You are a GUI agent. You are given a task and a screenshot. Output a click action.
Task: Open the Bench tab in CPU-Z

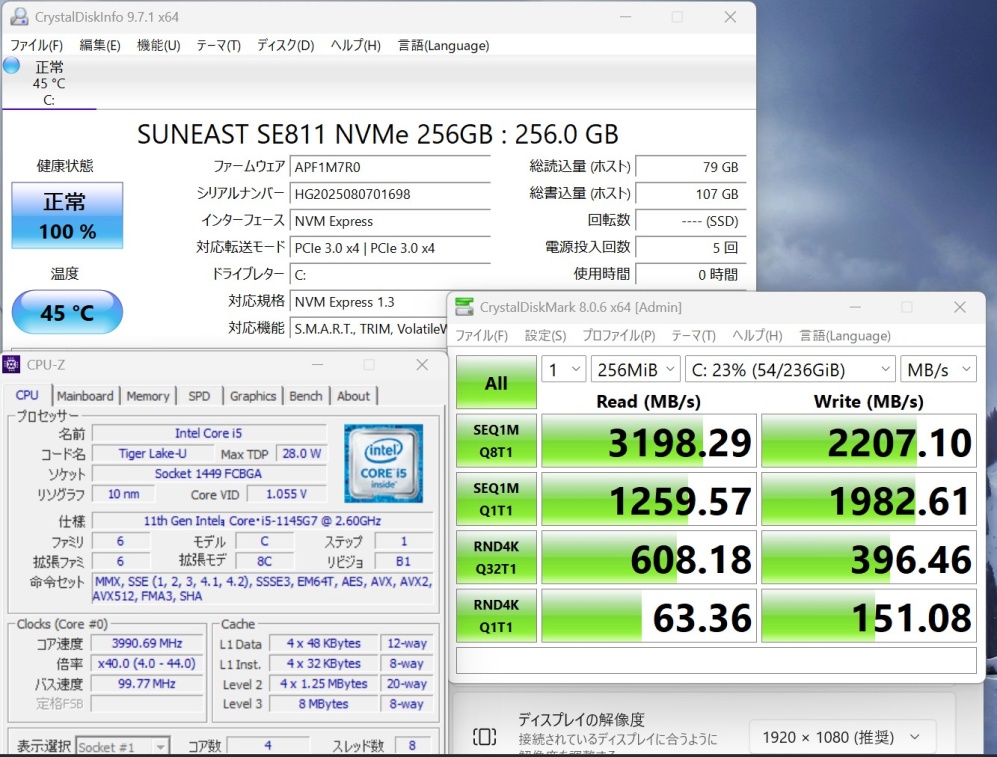[x=305, y=396]
